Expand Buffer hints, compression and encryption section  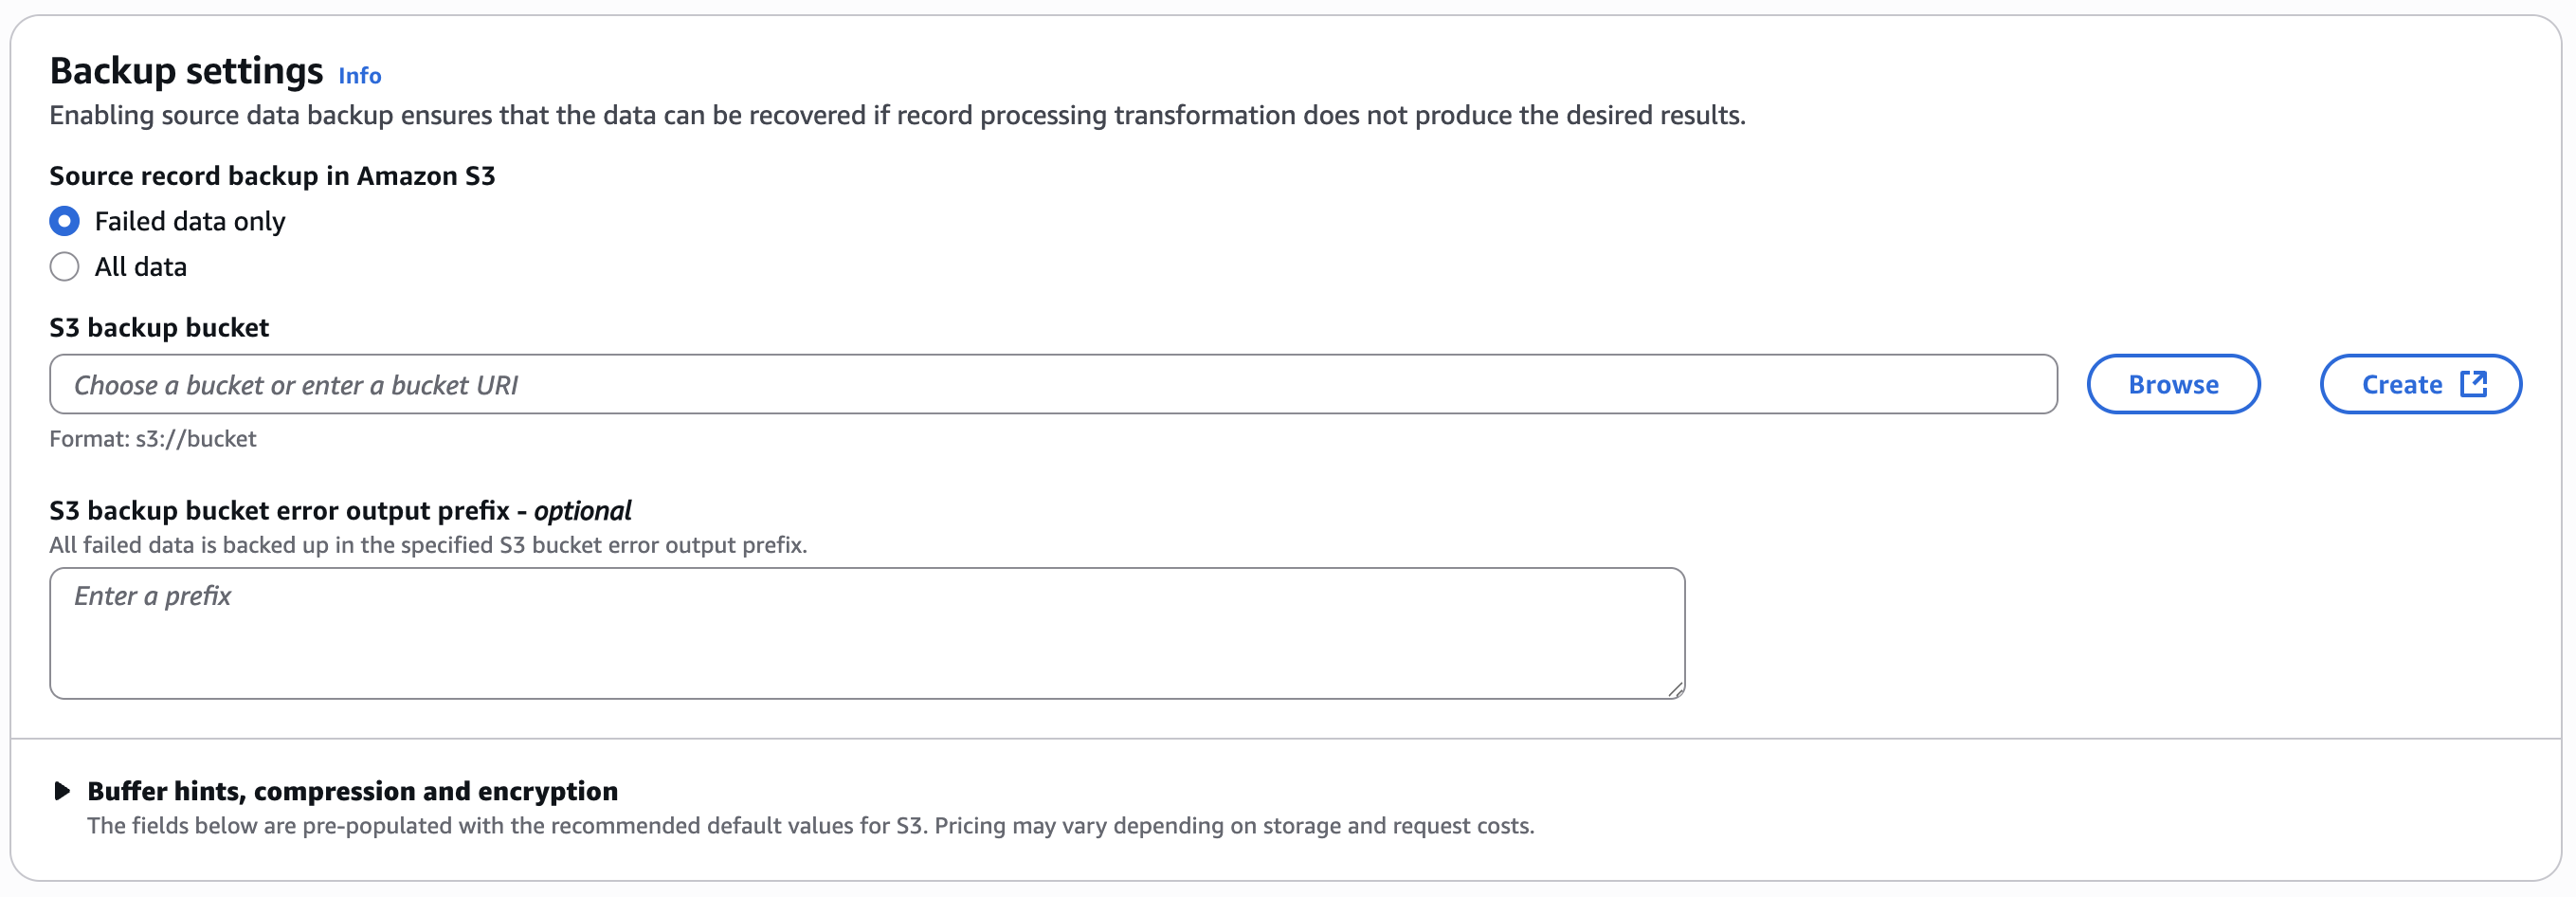tap(352, 791)
